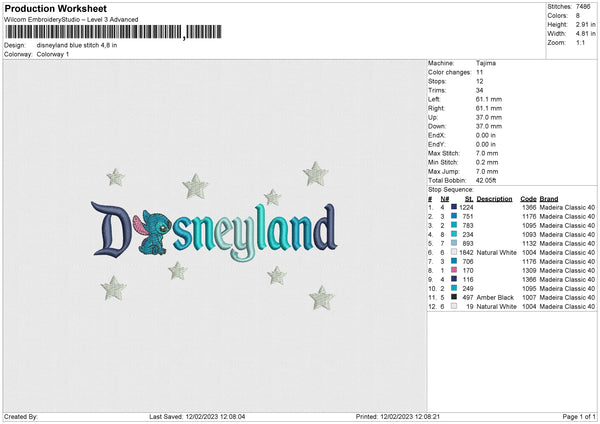Click the teal swatch in the 249-stitch row

pyautogui.click(x=454, y=288)
